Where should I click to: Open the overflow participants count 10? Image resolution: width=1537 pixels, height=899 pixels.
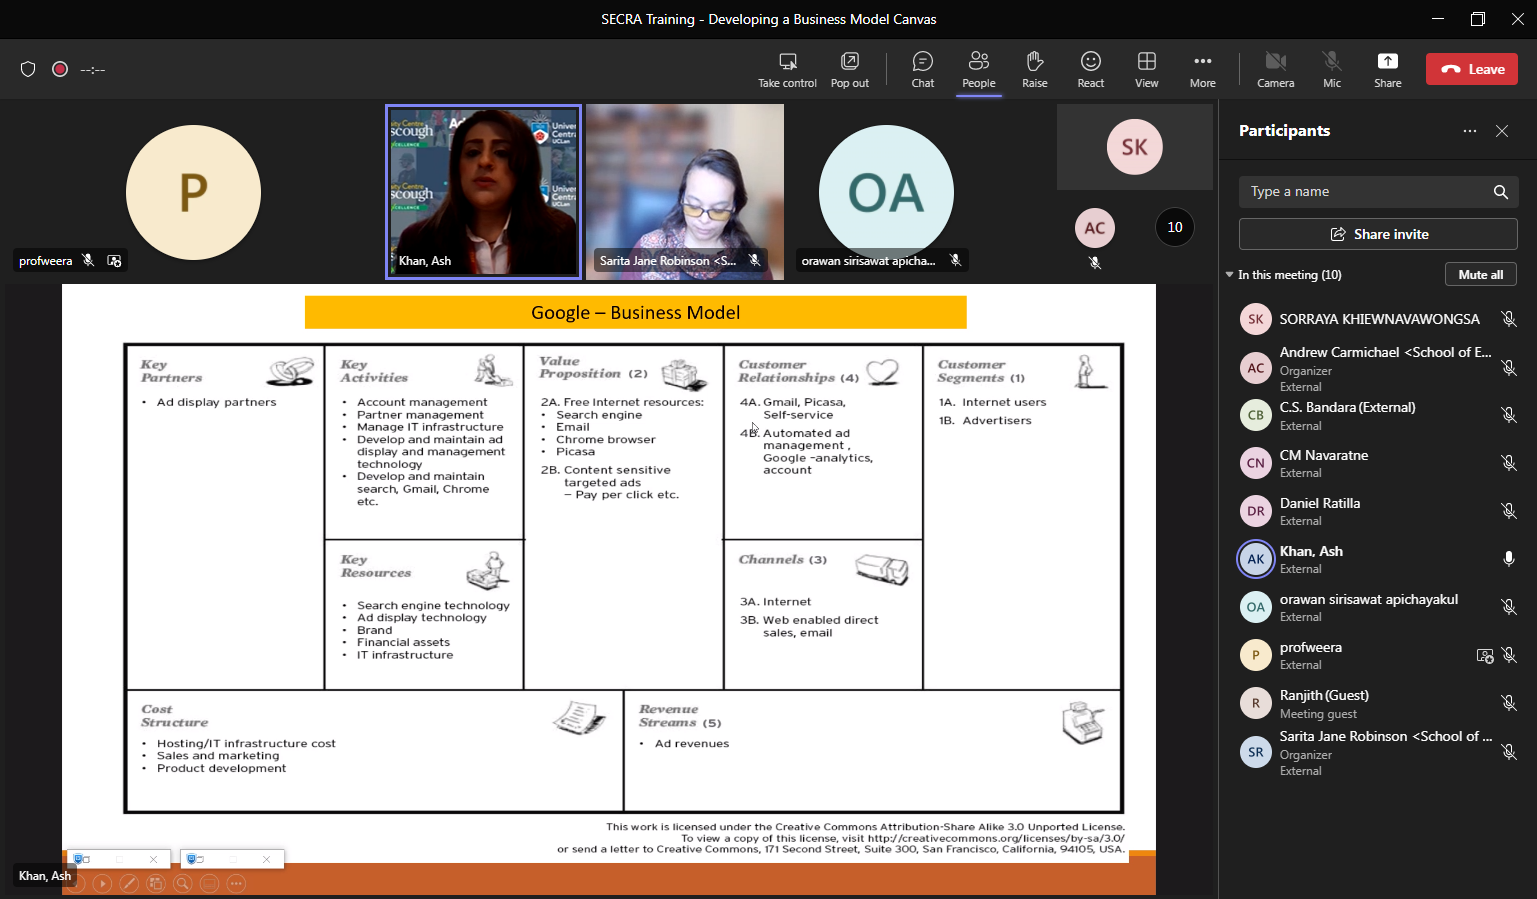pos(1175,227)
